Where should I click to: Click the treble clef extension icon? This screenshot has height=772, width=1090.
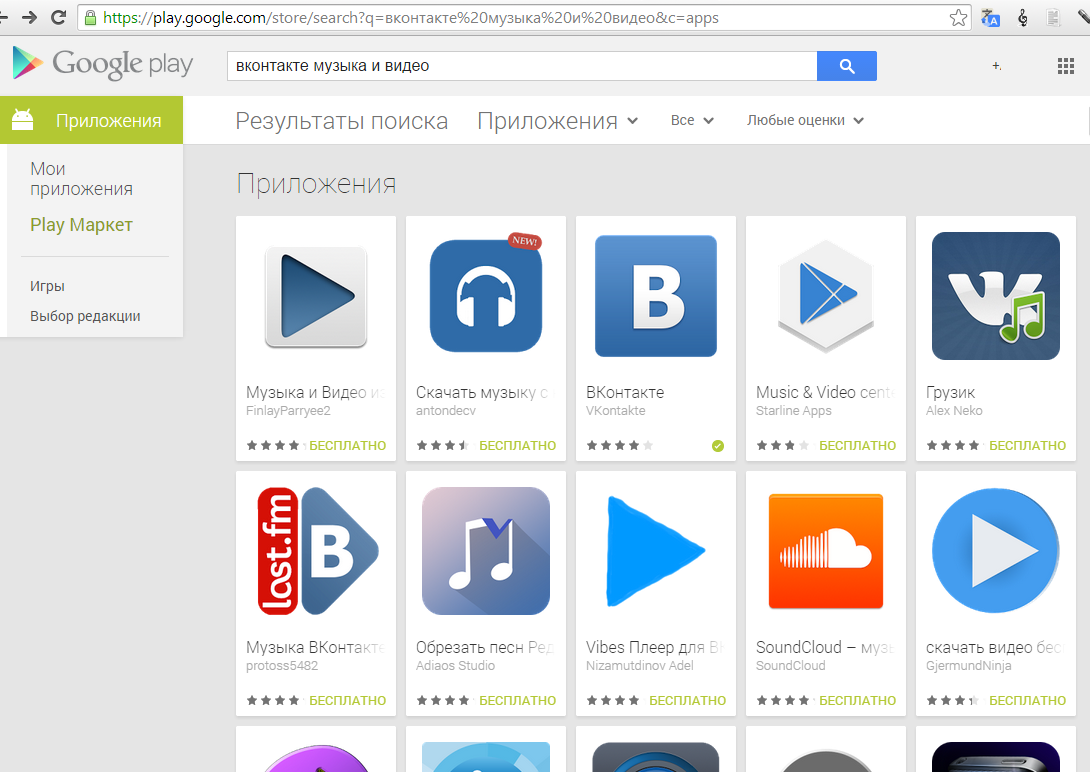pyautogui.click(x=1023, y=18)
